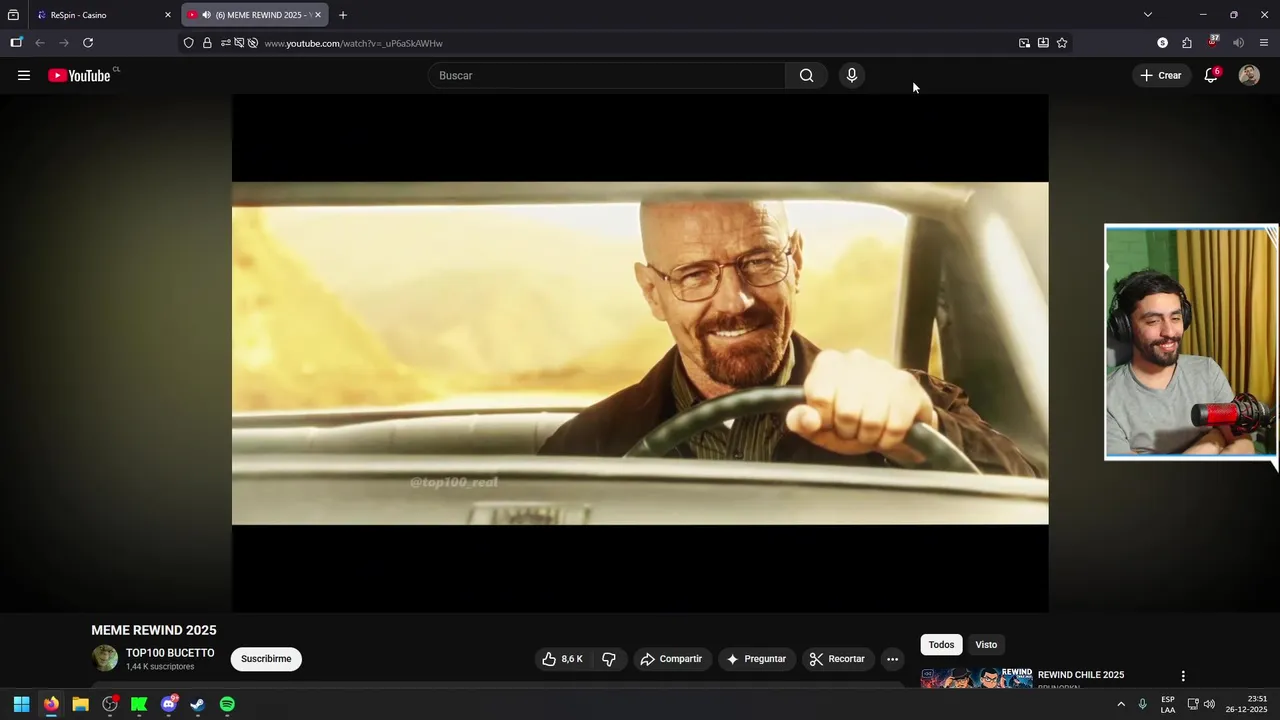Screen dimensions: 1280x720
Task: Click the REWIND CHILE 2025 title
Action: [x=1081, y=675]
